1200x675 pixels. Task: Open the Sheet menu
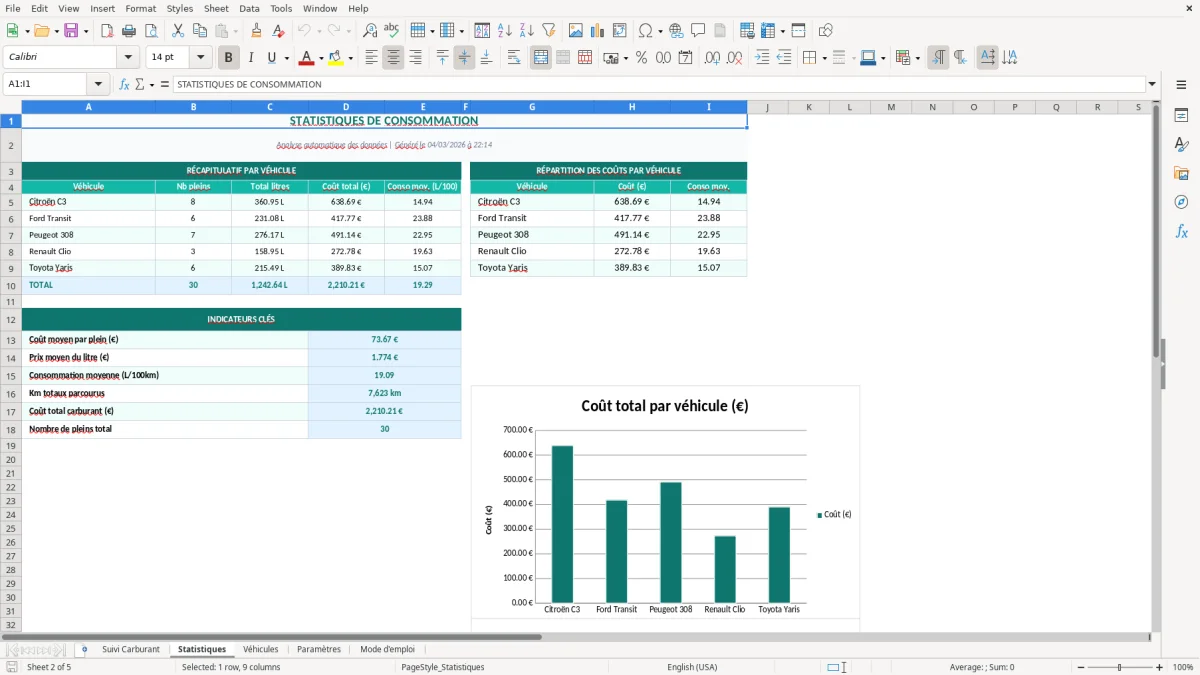click(216, 8)
